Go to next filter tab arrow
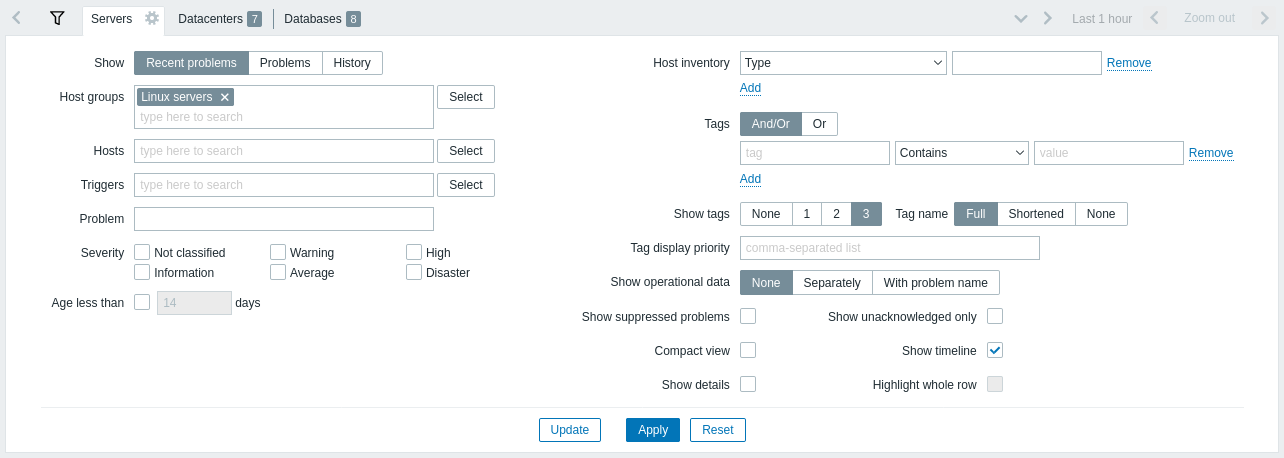This screenshot has height=458, width=1284. click(1047, 18)
